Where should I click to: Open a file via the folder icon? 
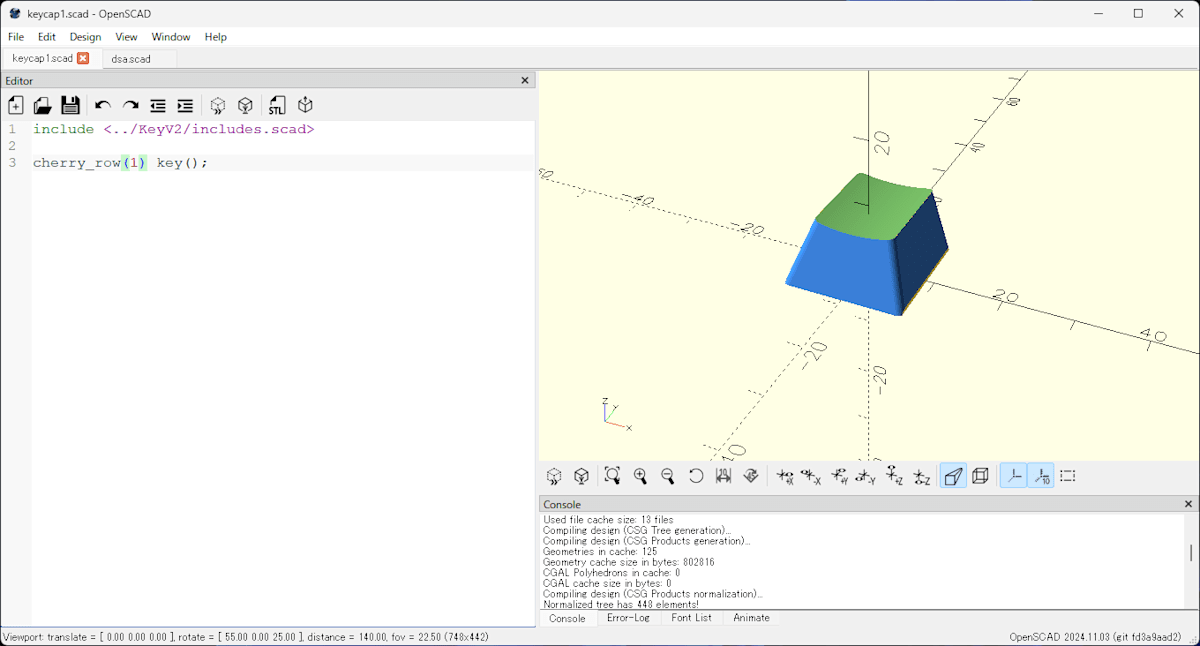(43, 105)
